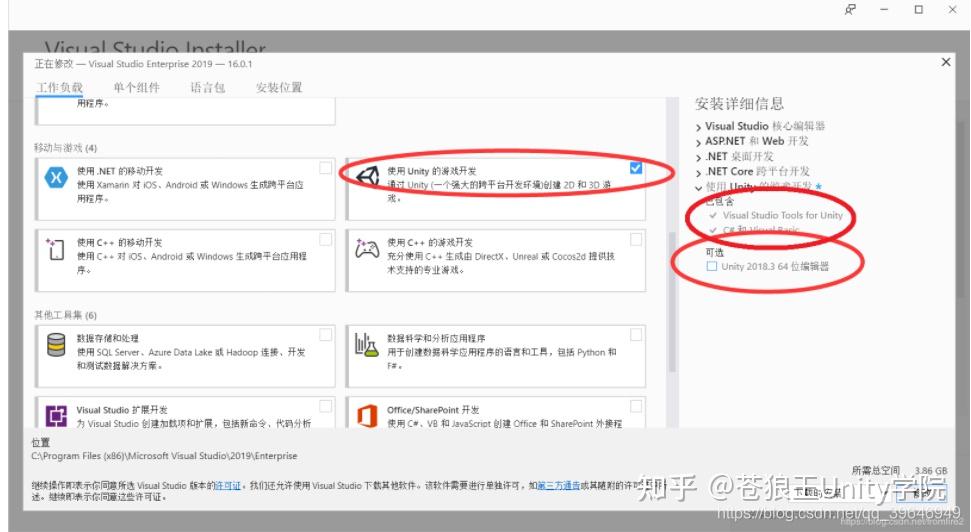Expand the .NET Core 跨平台开发 details

pyautogui.click(x=699, y=173)
